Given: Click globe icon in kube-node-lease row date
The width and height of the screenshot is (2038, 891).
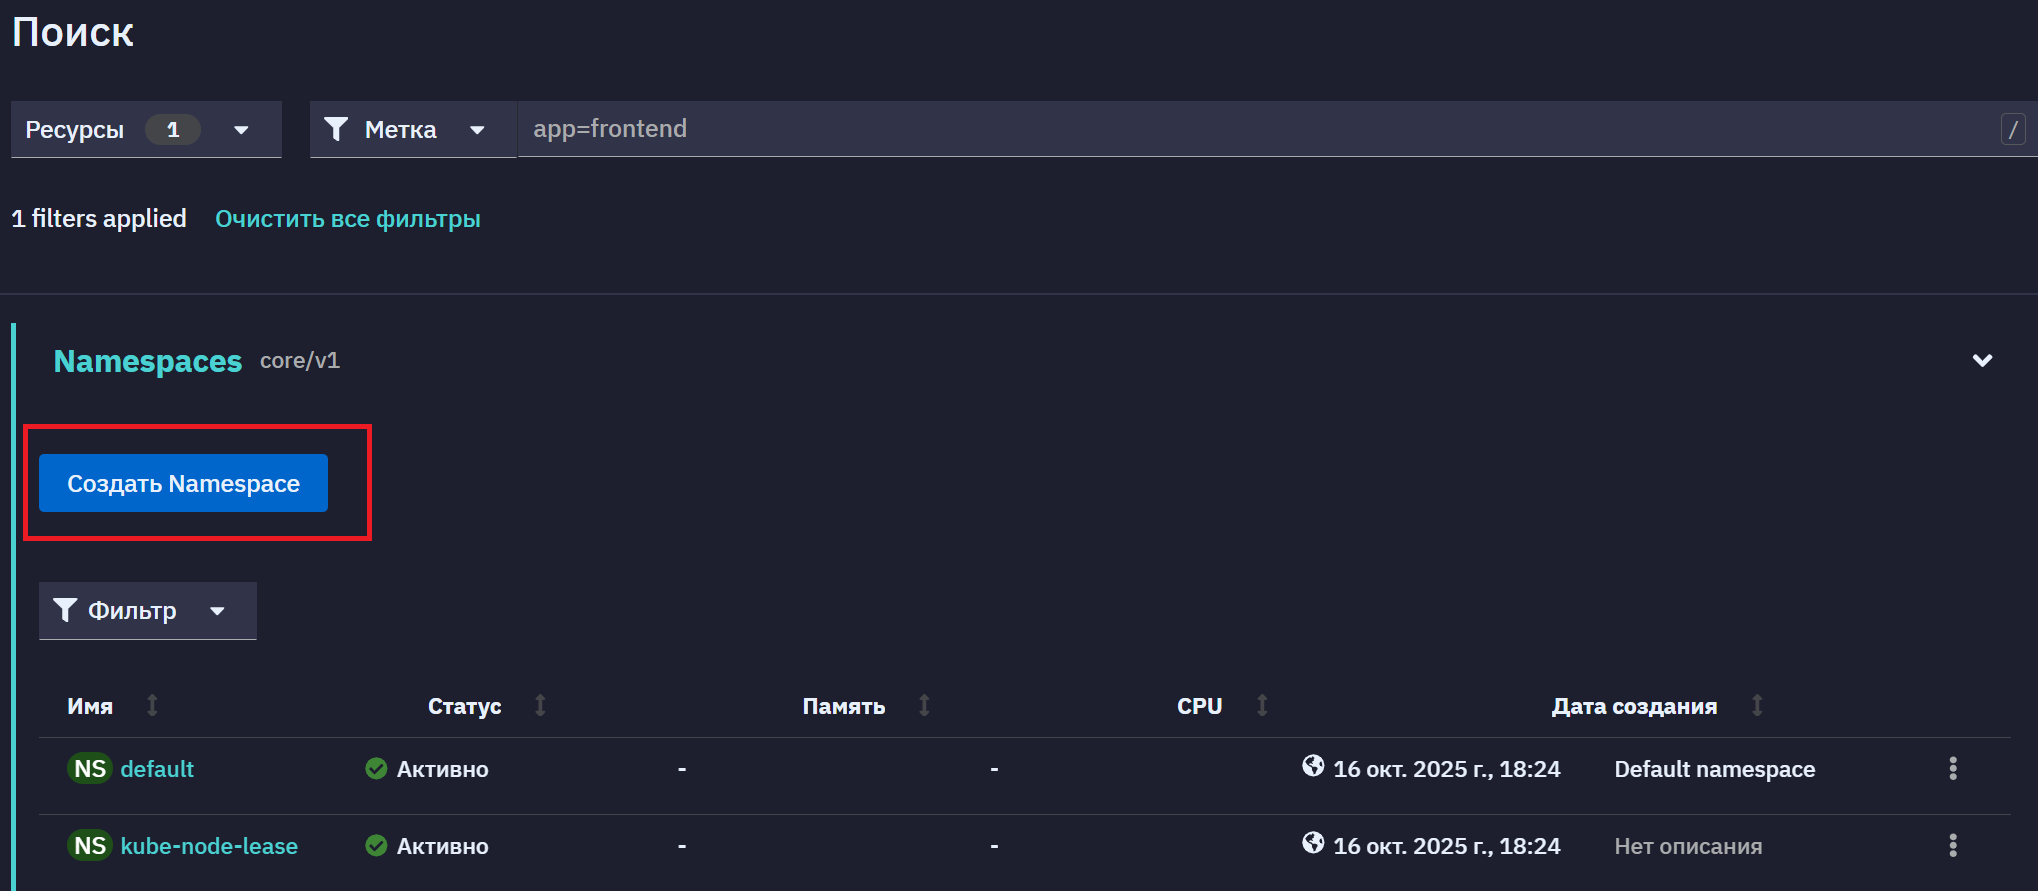Looking at the screenshot, I should pos(1313,843).
